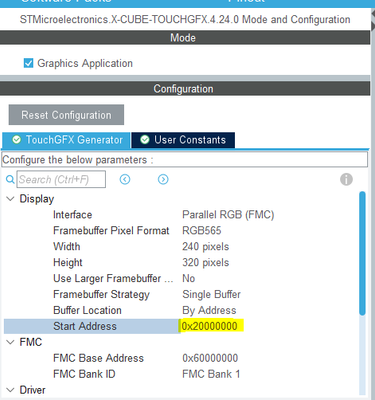
Task: Select the Use Larger Framebuffer row
Action: pos(181,279)
